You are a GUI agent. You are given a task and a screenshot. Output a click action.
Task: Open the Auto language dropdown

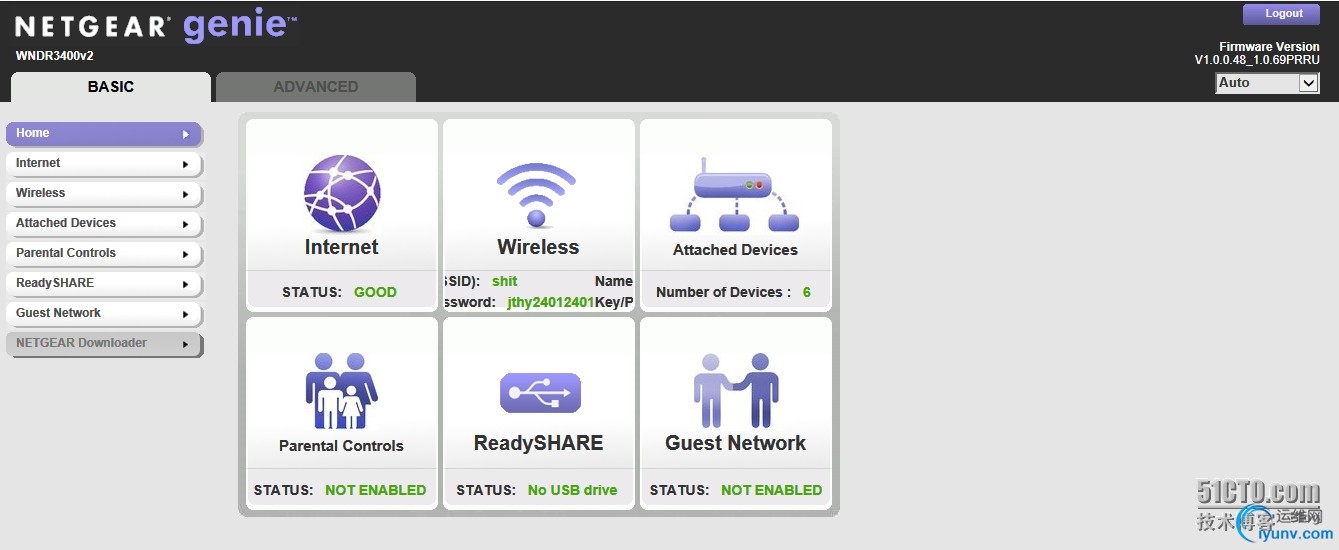[1268, 83]
